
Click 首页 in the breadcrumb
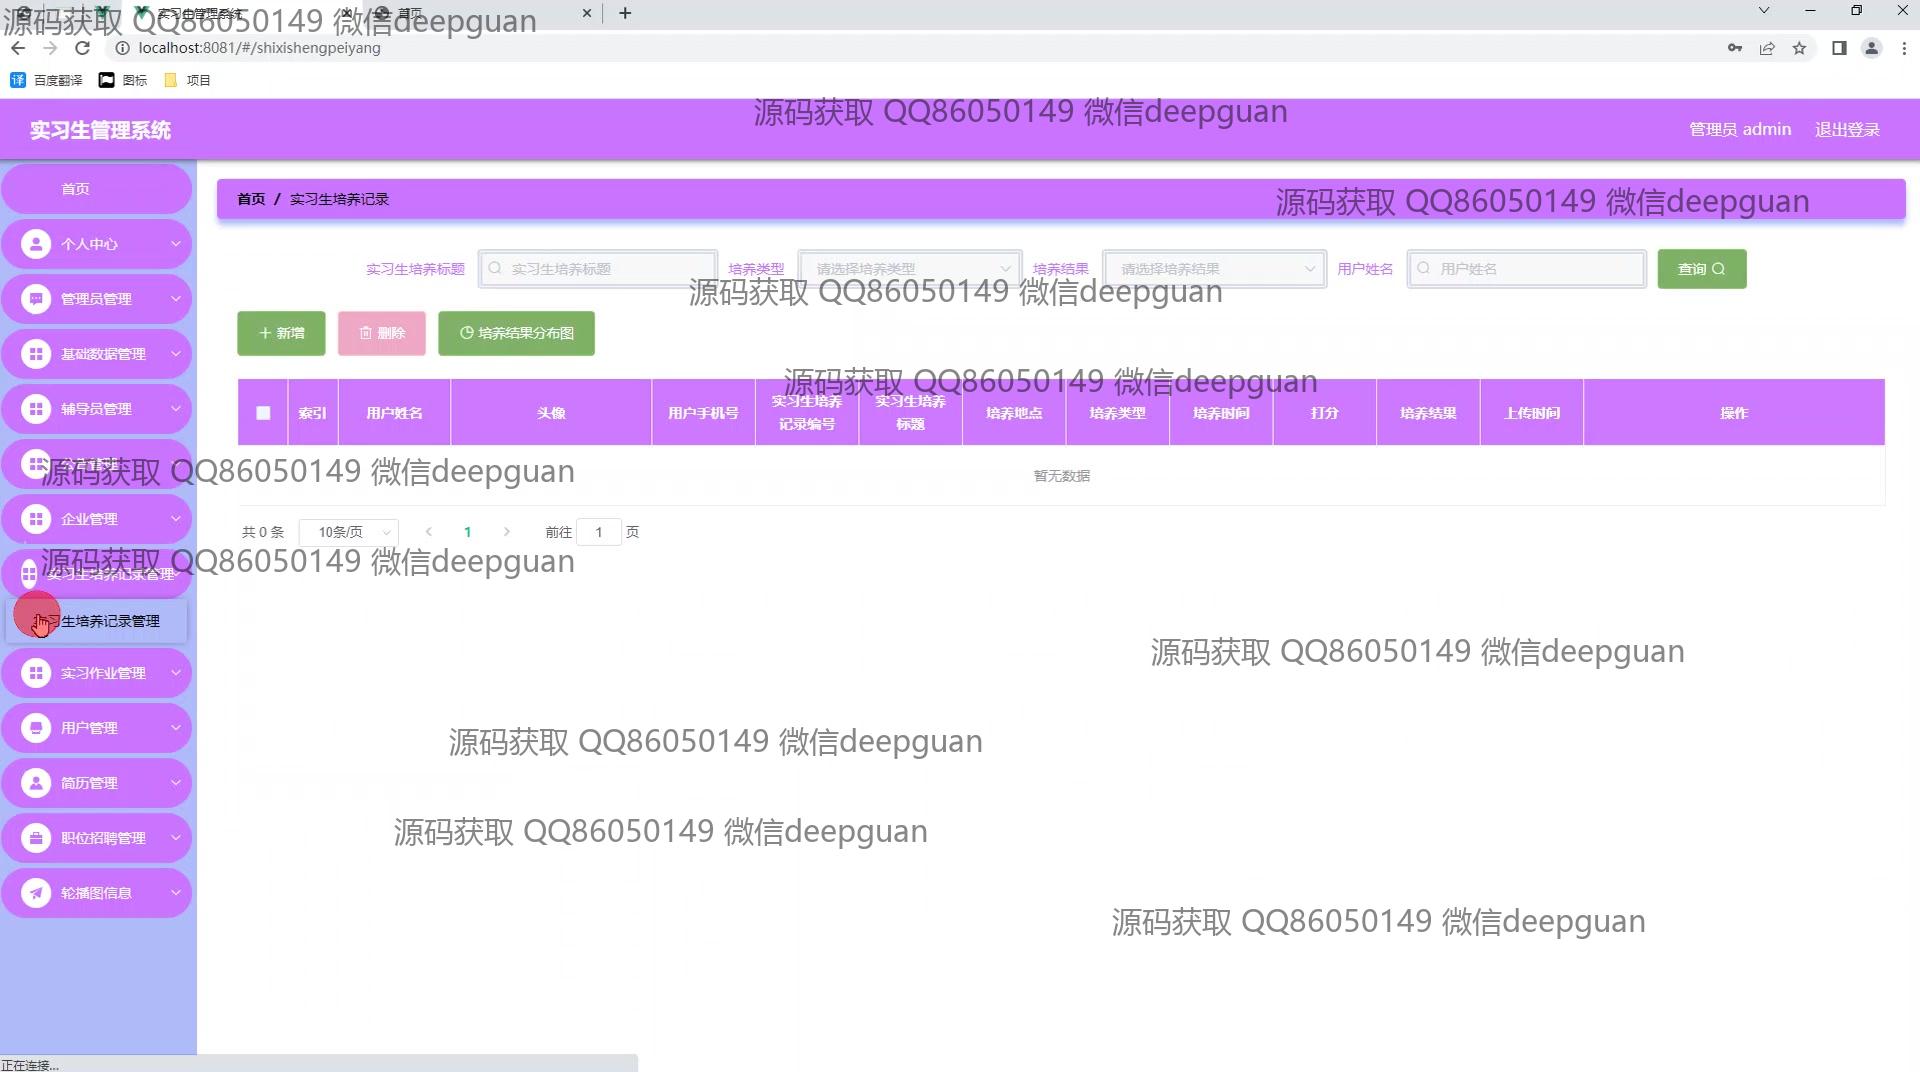251,199
